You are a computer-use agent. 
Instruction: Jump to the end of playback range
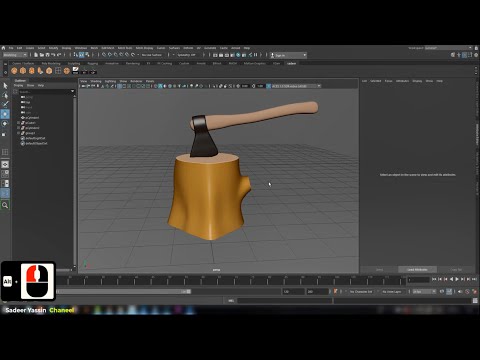tap(474, 279)
